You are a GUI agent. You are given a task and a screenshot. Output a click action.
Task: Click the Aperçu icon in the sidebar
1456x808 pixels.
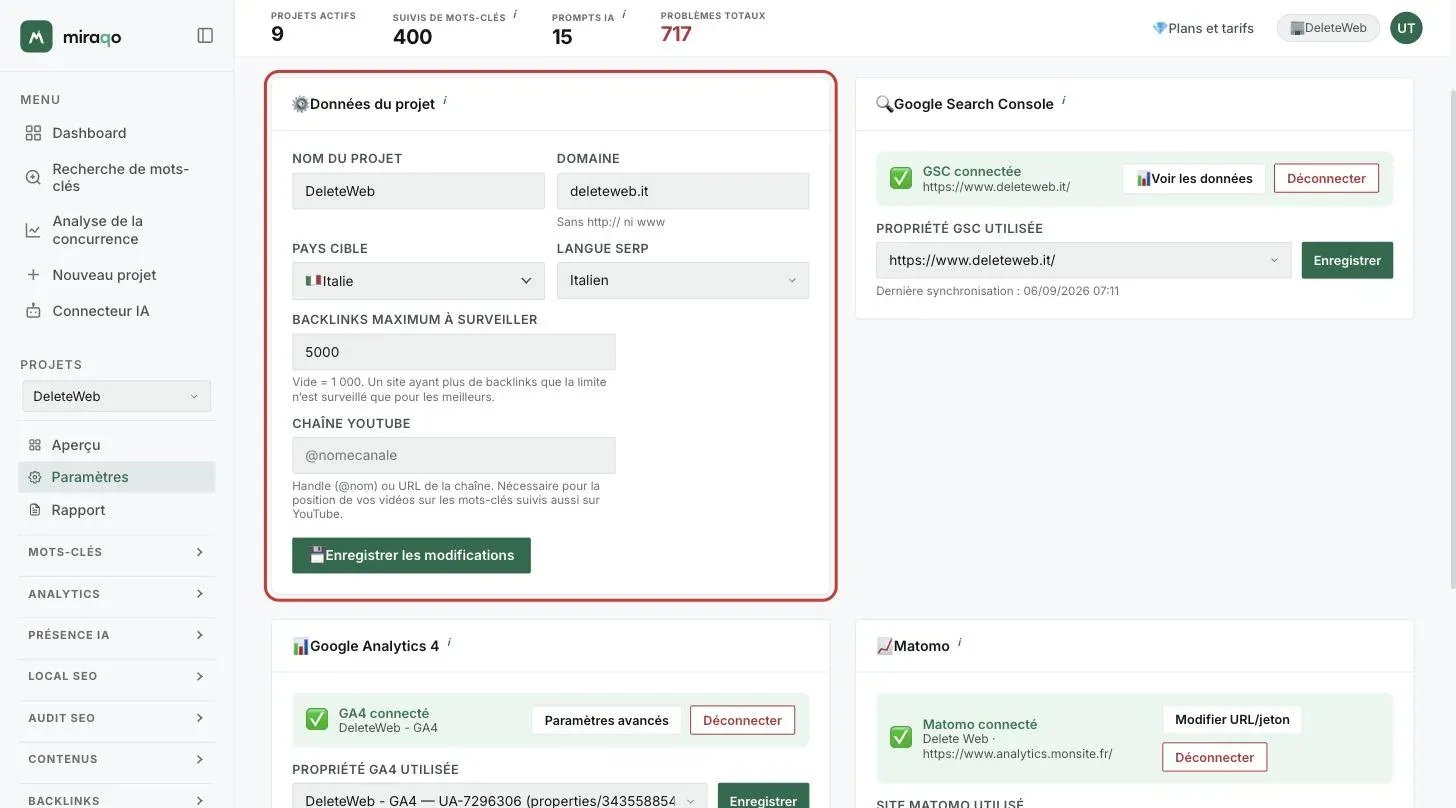(x=35, y=445)
